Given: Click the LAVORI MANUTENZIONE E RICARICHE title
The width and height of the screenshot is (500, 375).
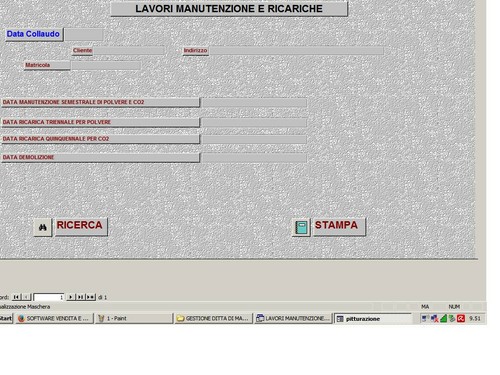Looking at the screenshot, I should point(229,9).
